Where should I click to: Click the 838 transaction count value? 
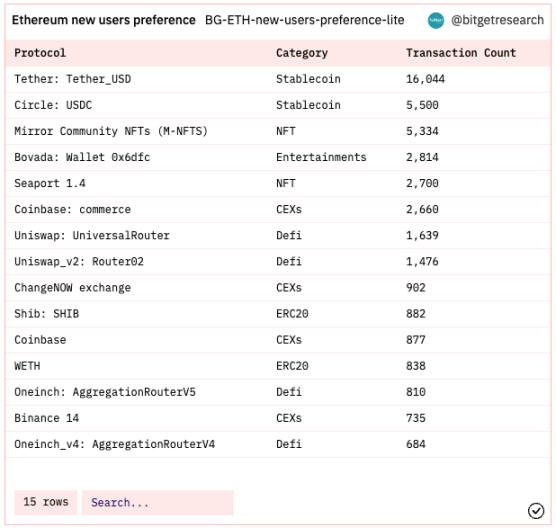pos(416,366)
